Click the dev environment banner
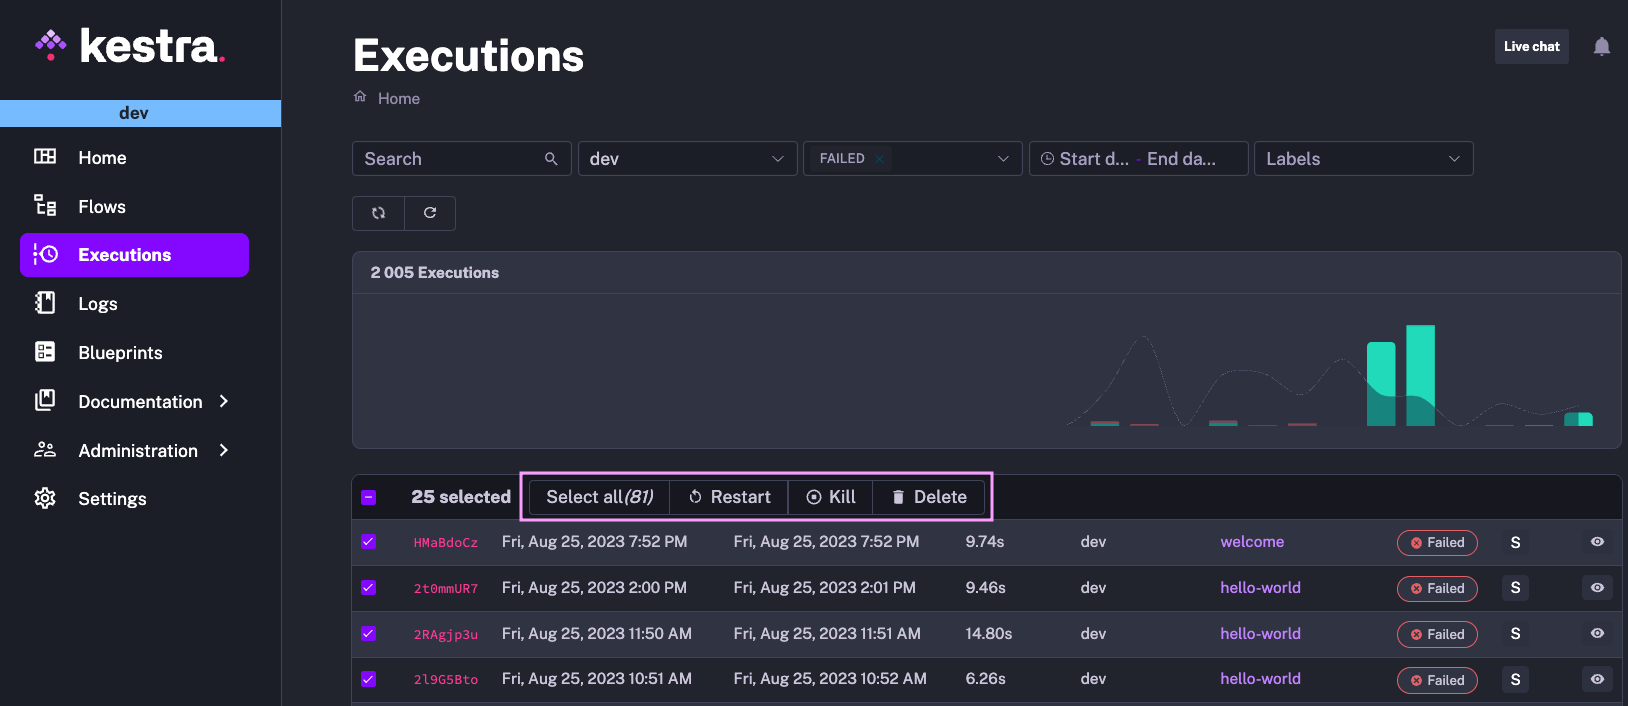 140,113
